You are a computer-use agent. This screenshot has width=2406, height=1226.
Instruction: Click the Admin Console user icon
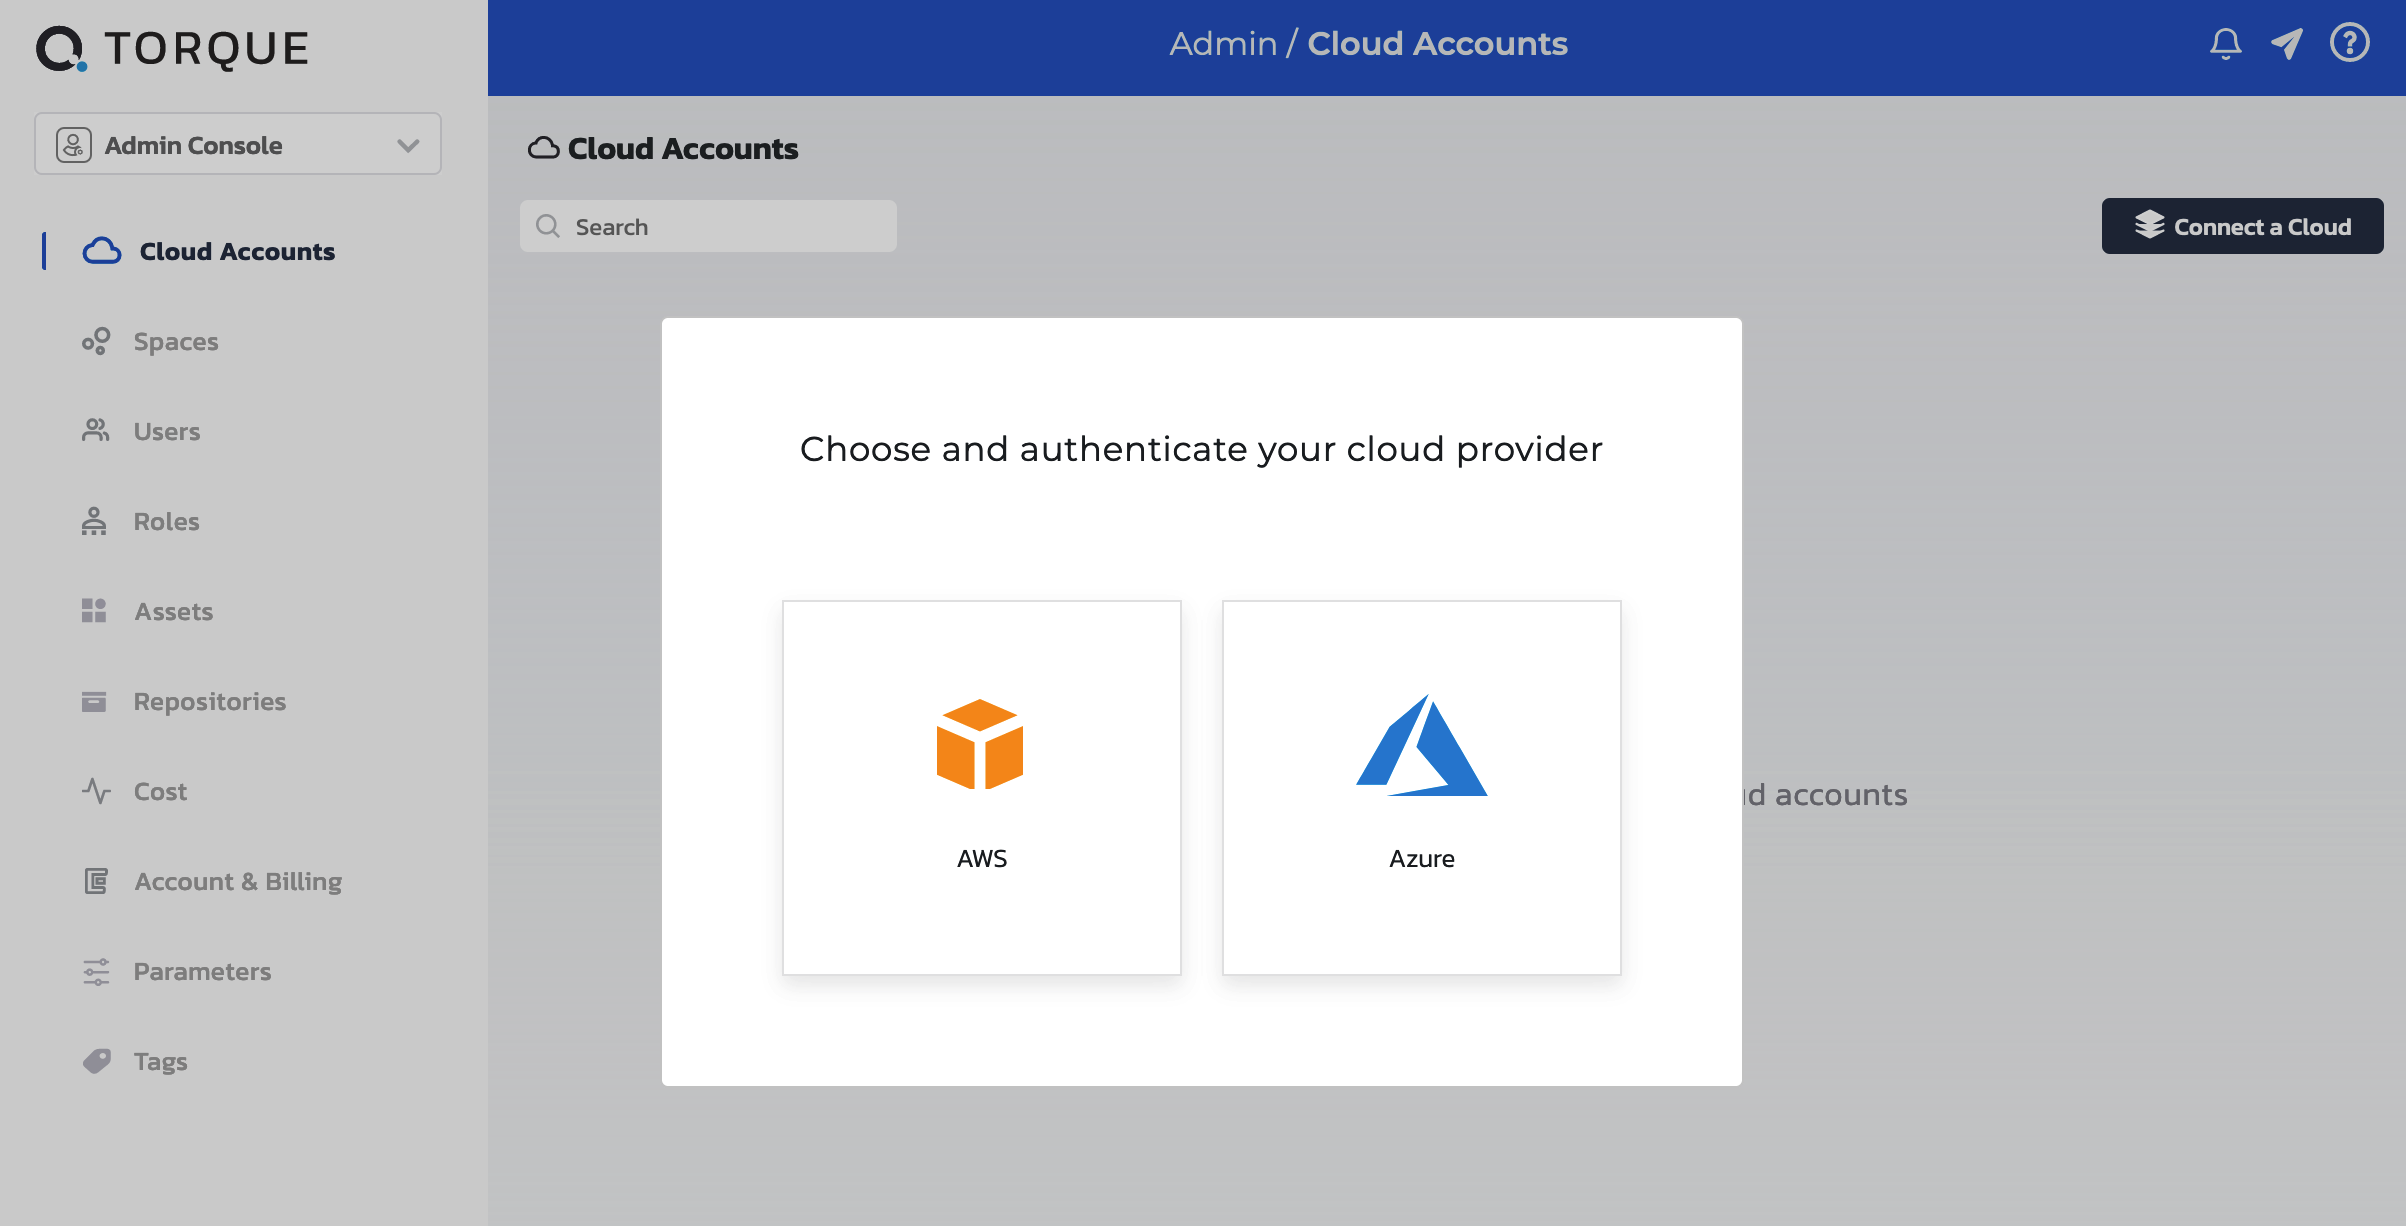74,145
